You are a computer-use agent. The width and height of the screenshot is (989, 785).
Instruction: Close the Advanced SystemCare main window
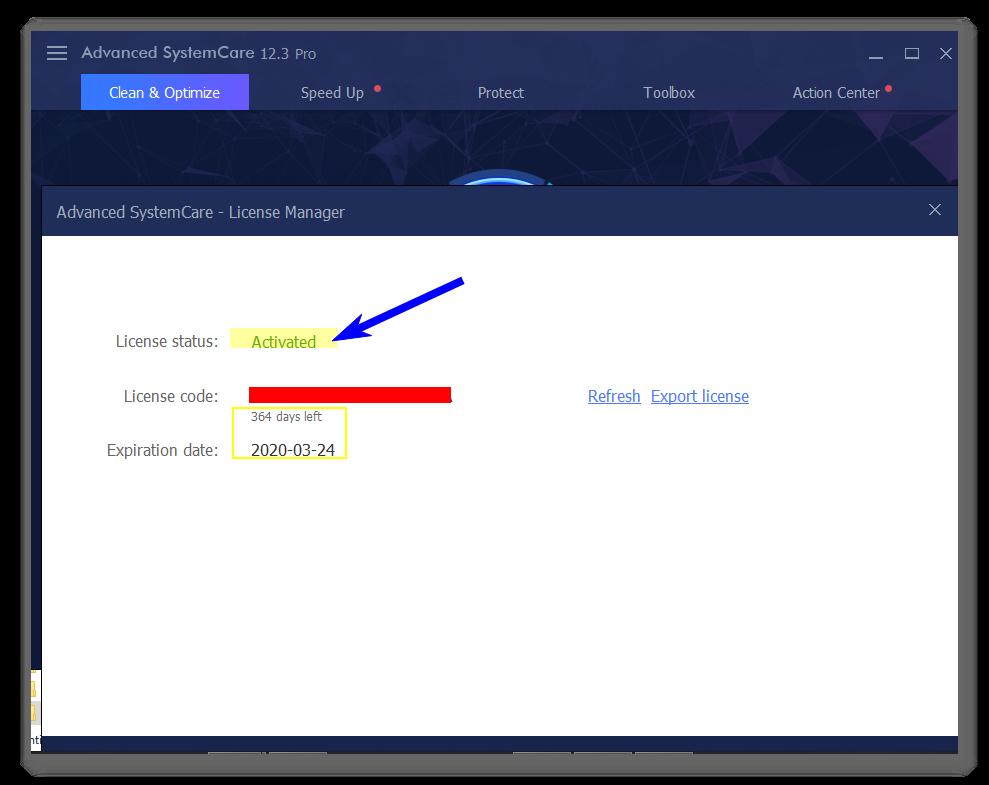click(x=945, y=54)
